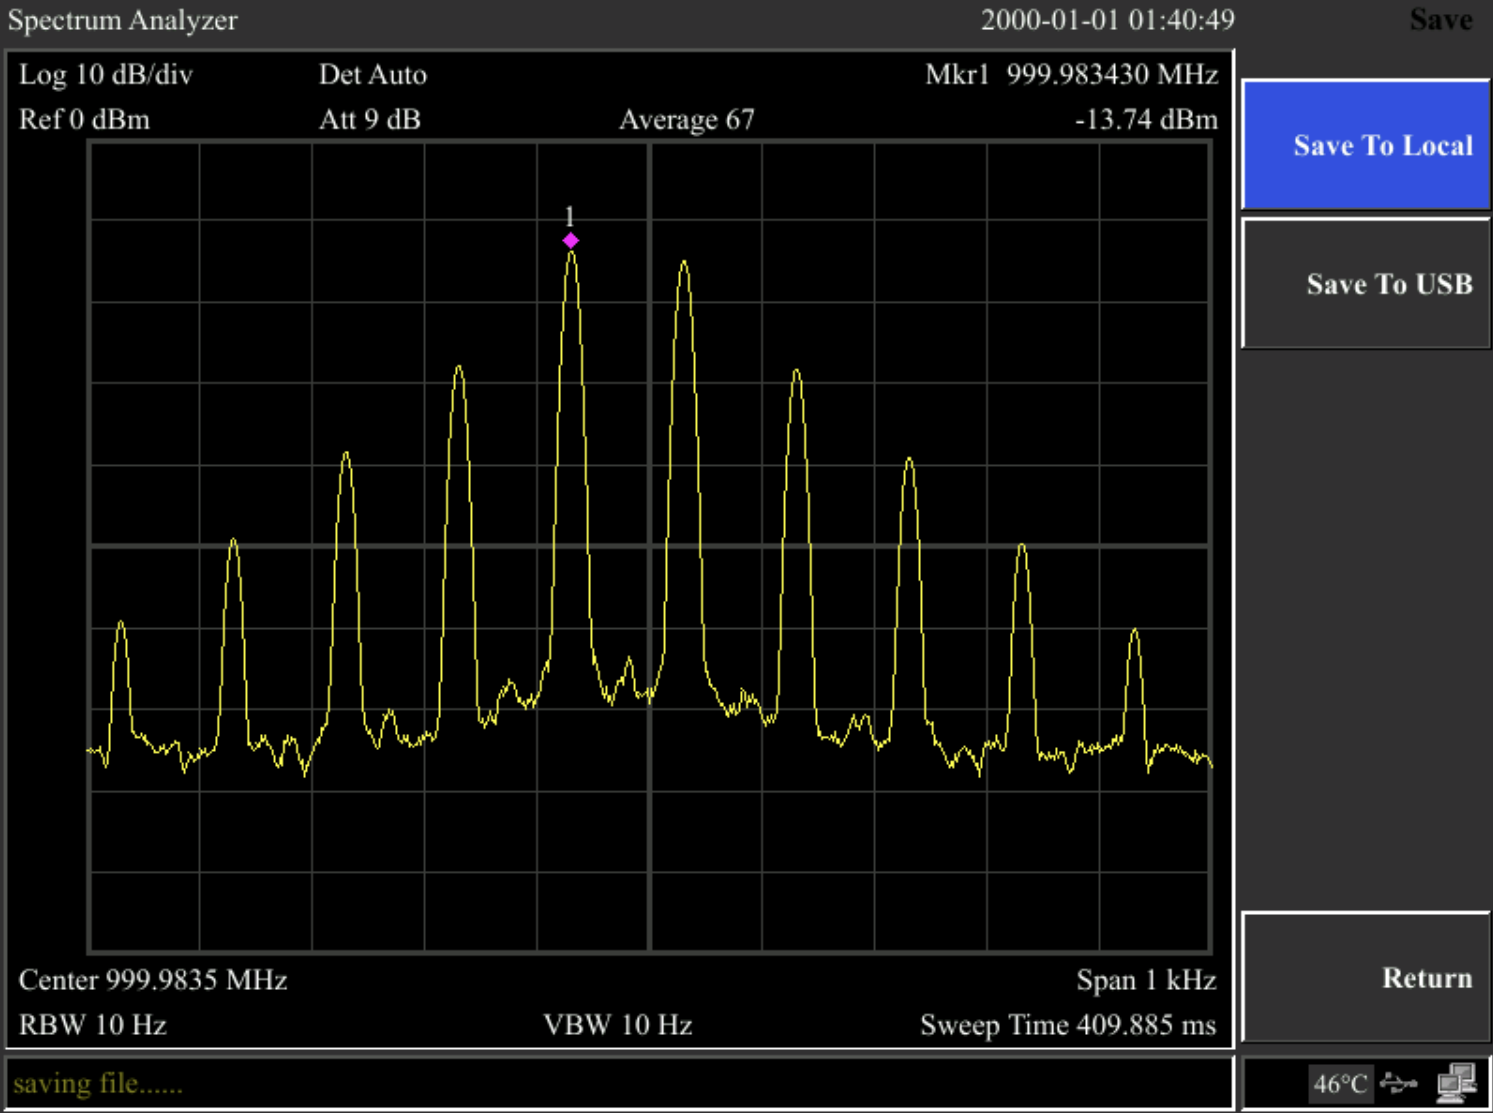Click the Save To Local button

point(1364,145)
